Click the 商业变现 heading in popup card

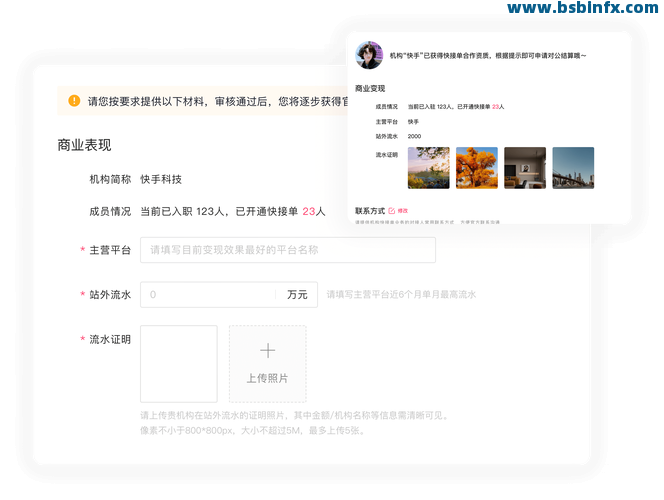click(370, 88)
